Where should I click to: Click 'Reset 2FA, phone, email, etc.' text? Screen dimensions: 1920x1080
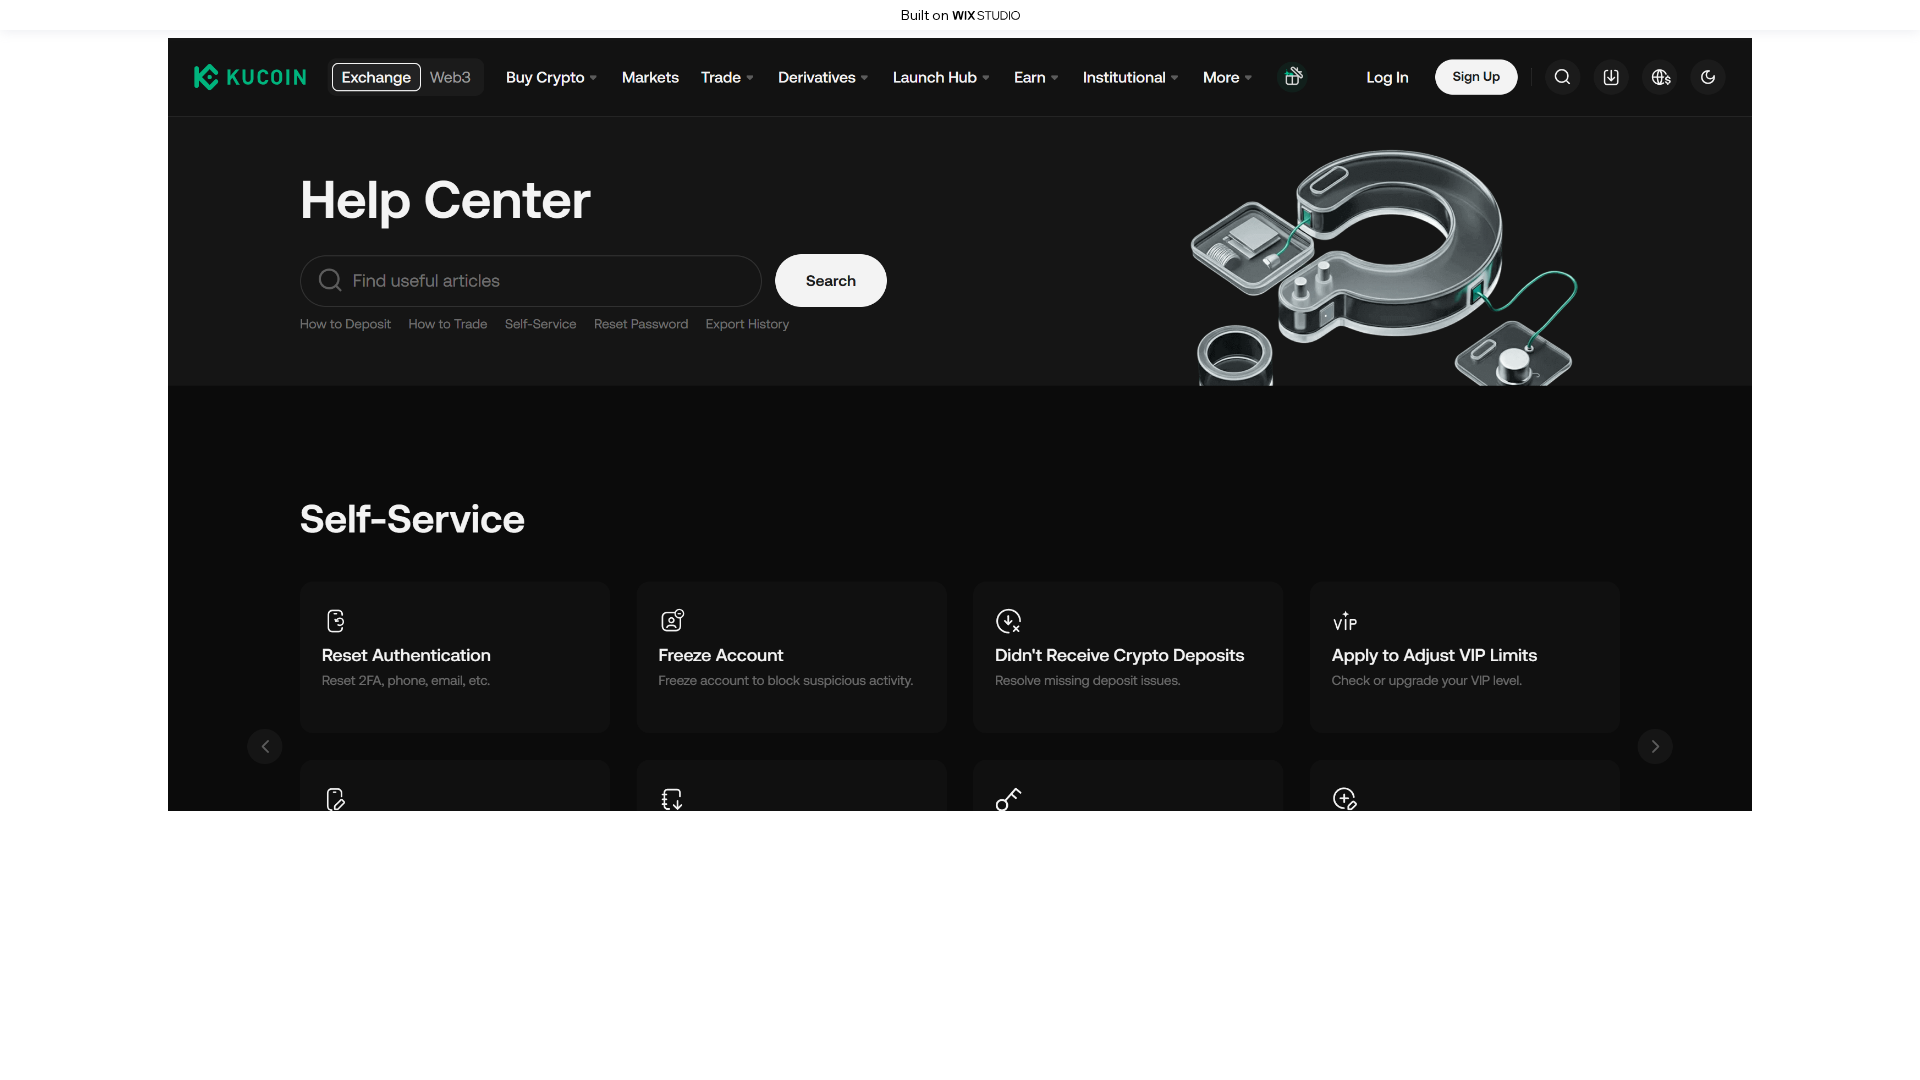[x=406, y=681]
